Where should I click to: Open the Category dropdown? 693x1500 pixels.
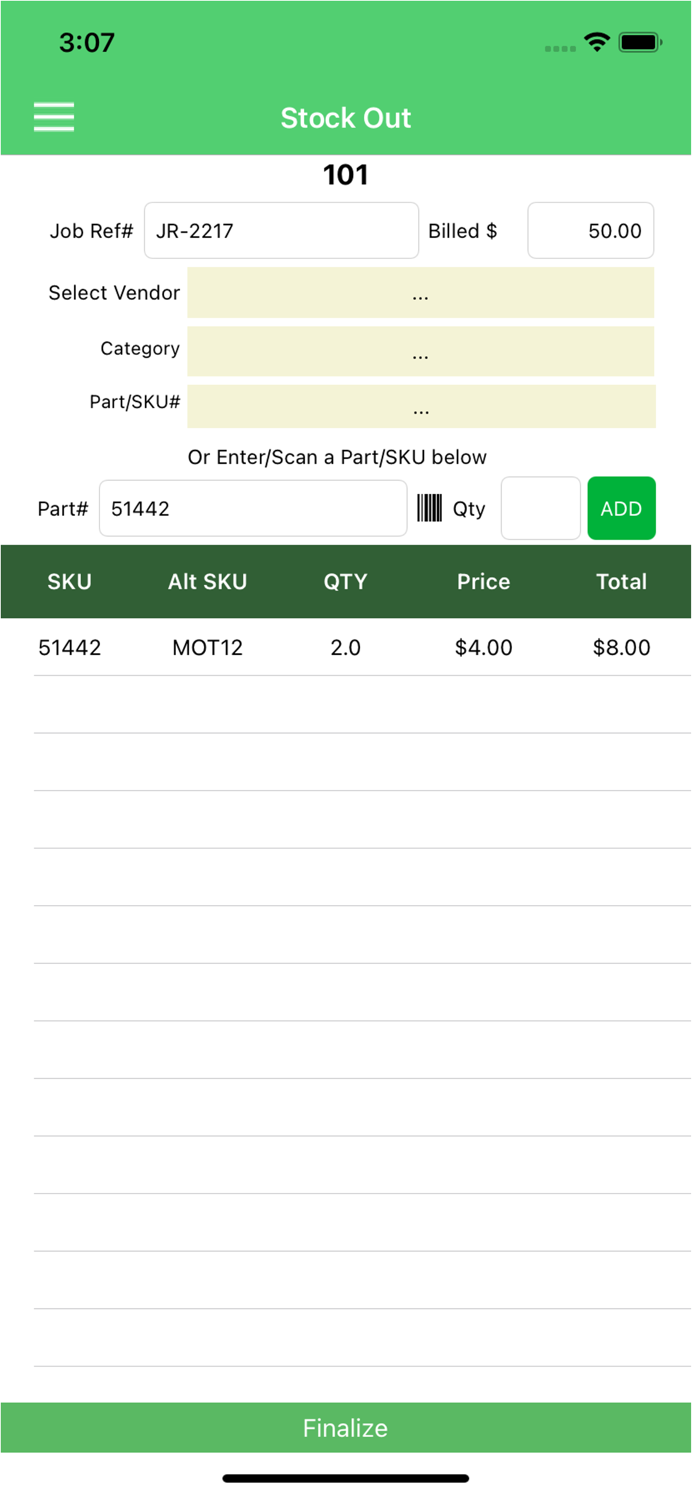(420, 351)
